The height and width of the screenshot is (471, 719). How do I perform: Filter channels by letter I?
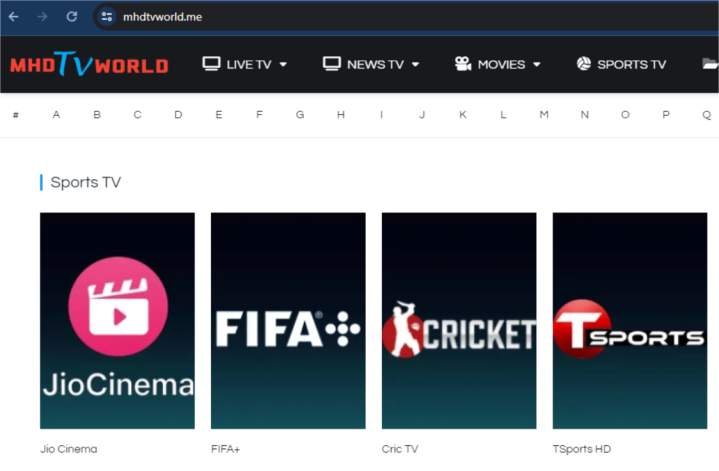382,115
